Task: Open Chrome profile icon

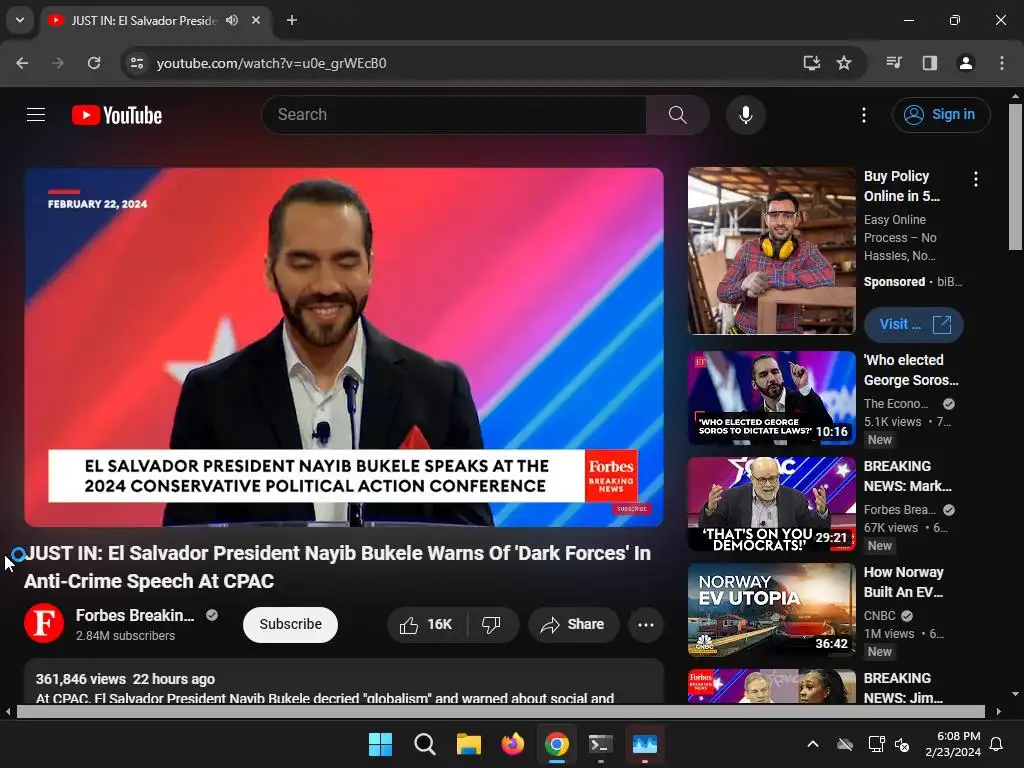Action: click(x=965, y=63)
